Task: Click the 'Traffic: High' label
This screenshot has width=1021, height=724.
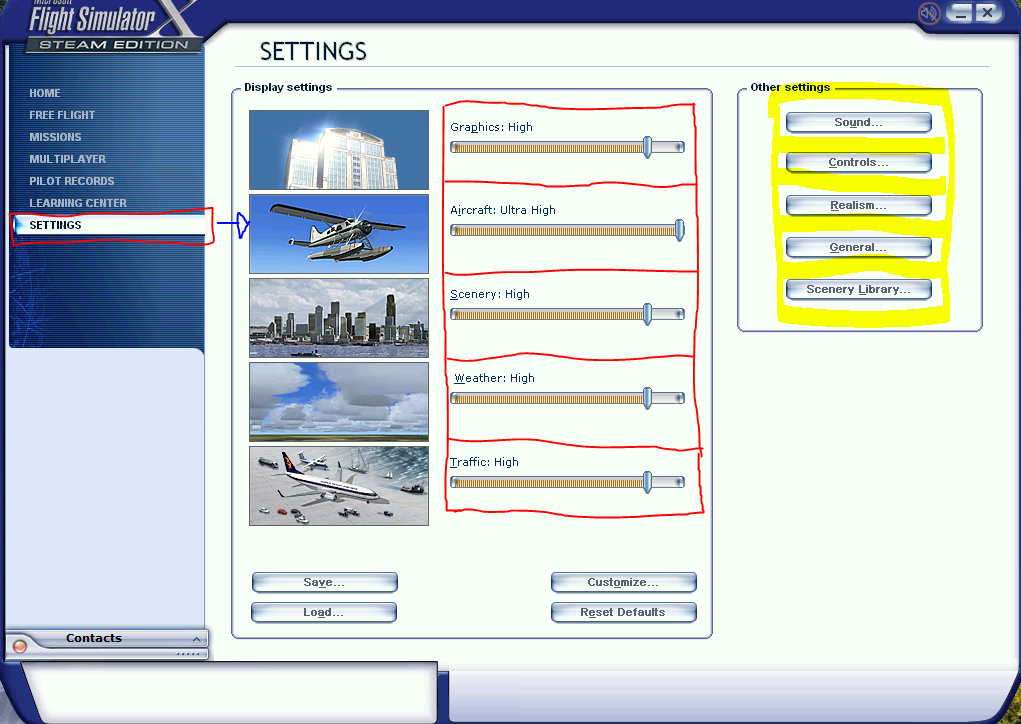Action: pyautogui.click(x=484, y=462)
